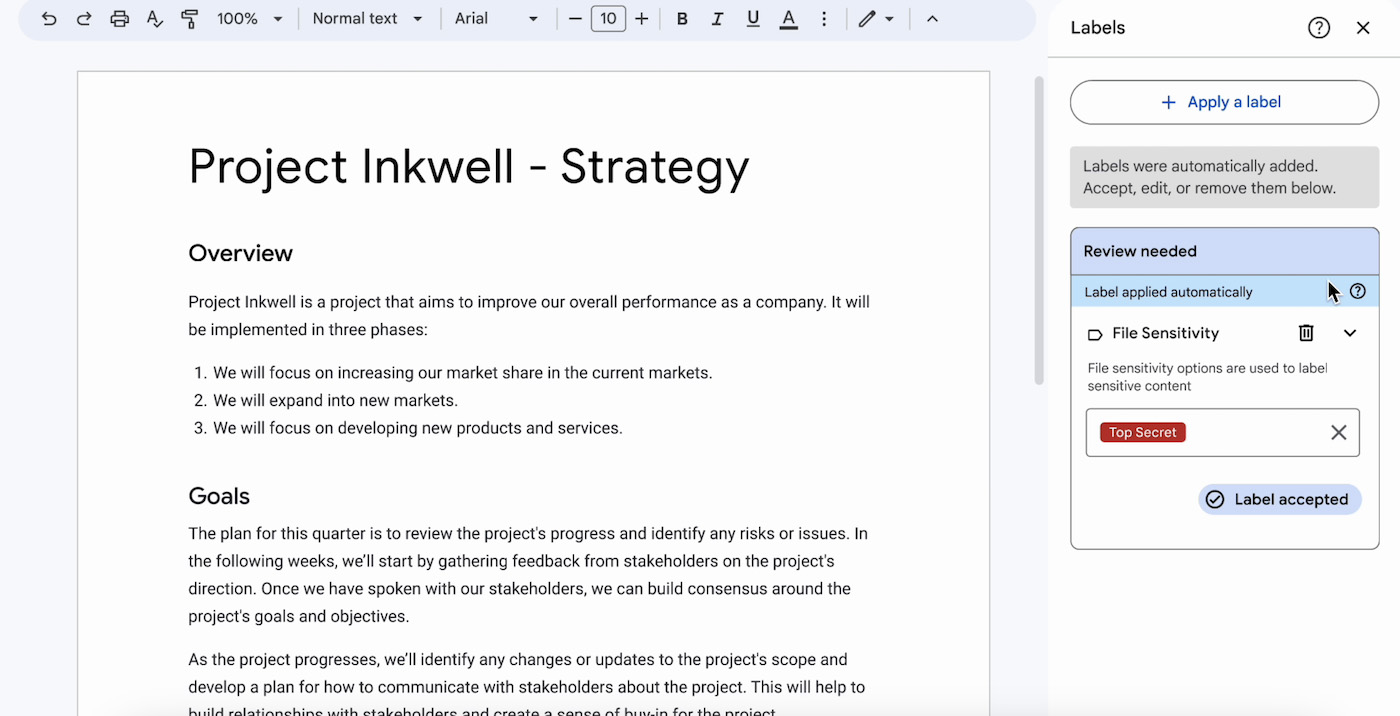Redo the last action
Screen dimensions: 1400x716
click(x=84, y=18)
